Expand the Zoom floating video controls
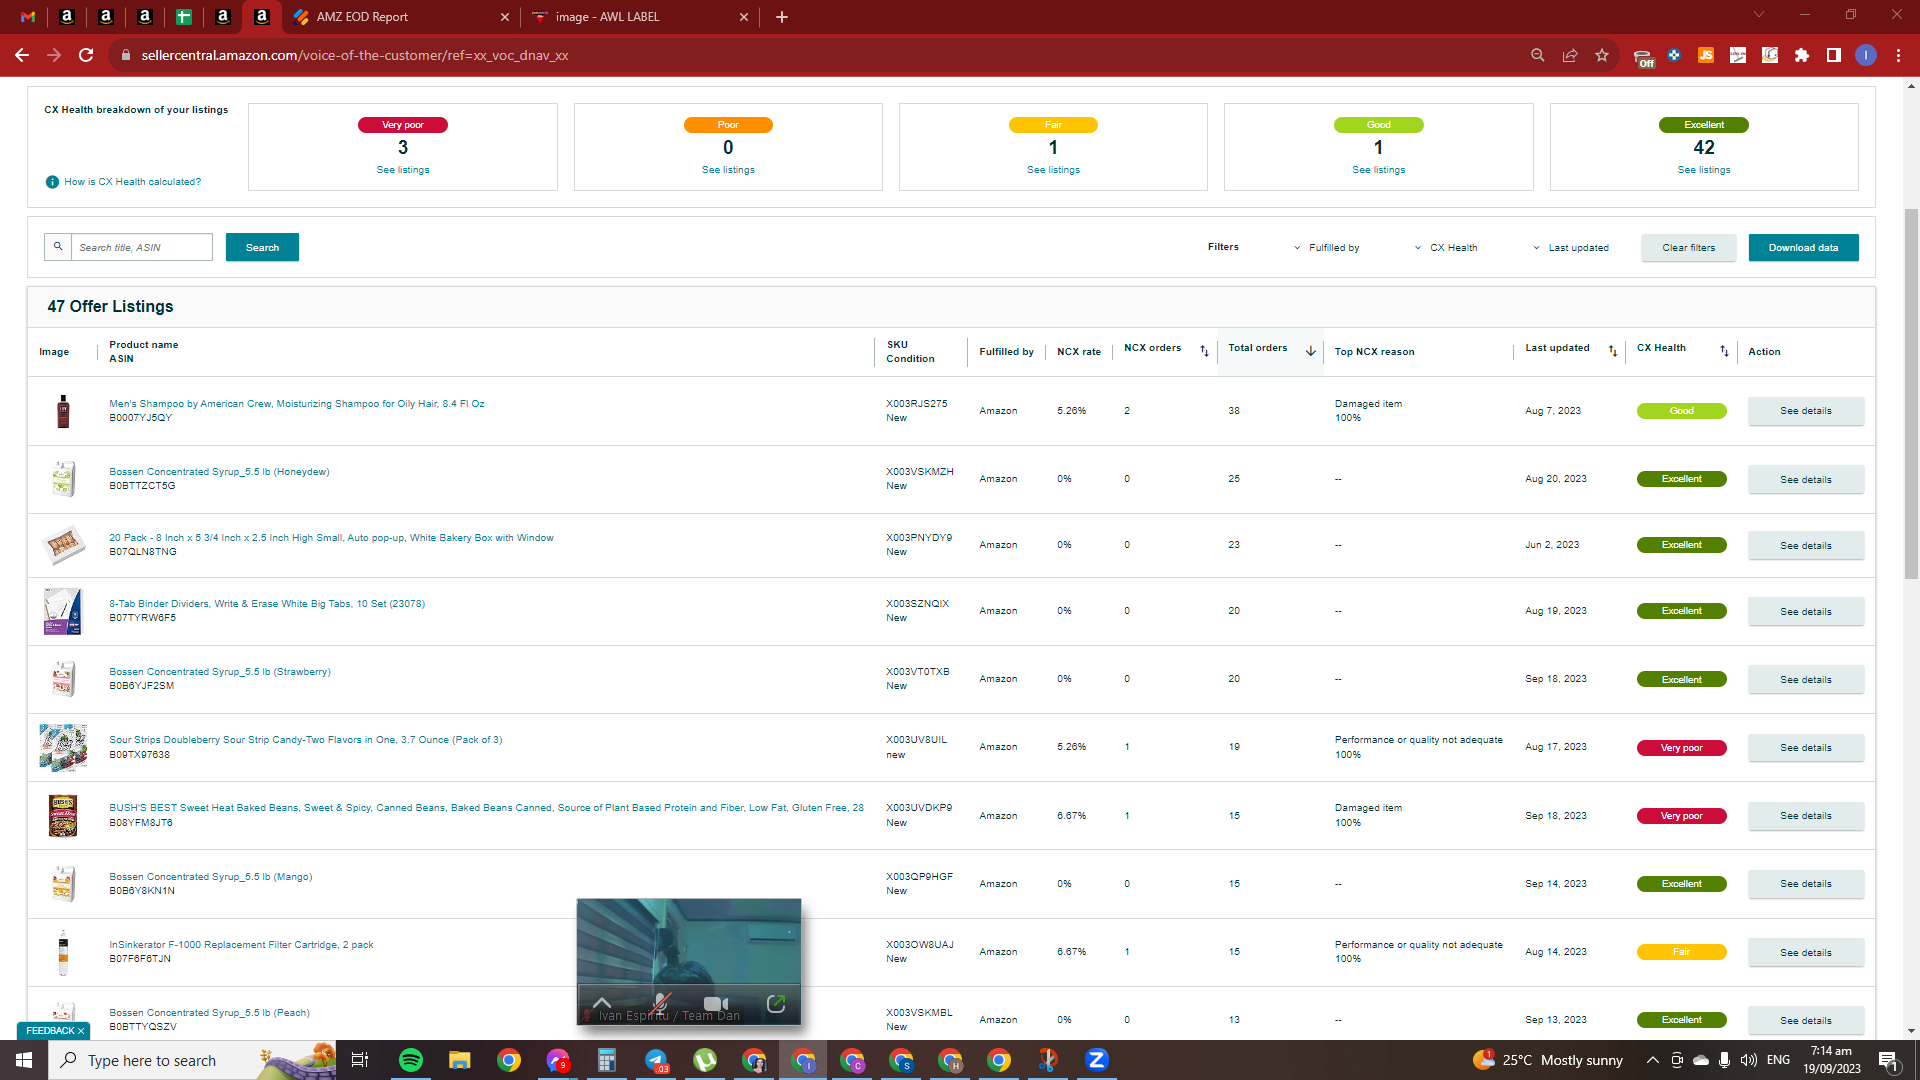 pos(602,1003)
